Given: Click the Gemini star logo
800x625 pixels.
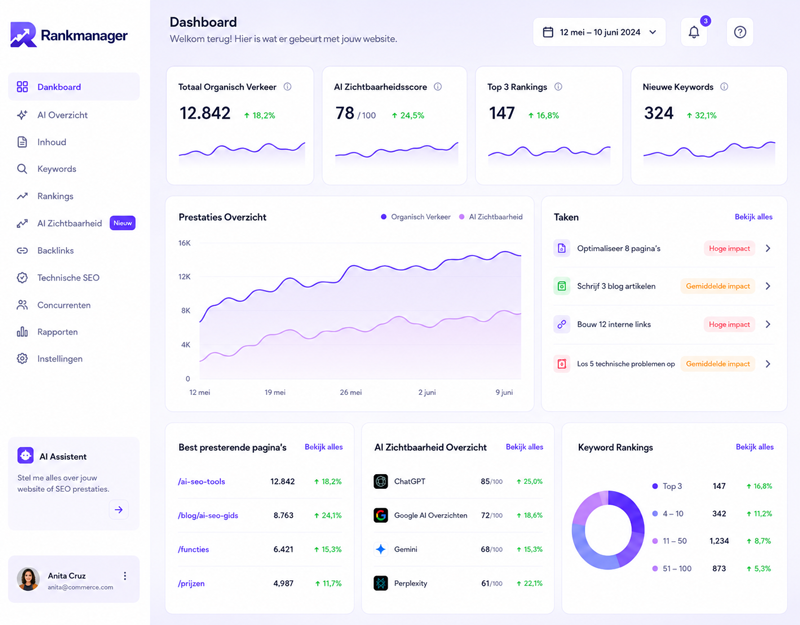Looking at the screenshot, I should 381,549.
